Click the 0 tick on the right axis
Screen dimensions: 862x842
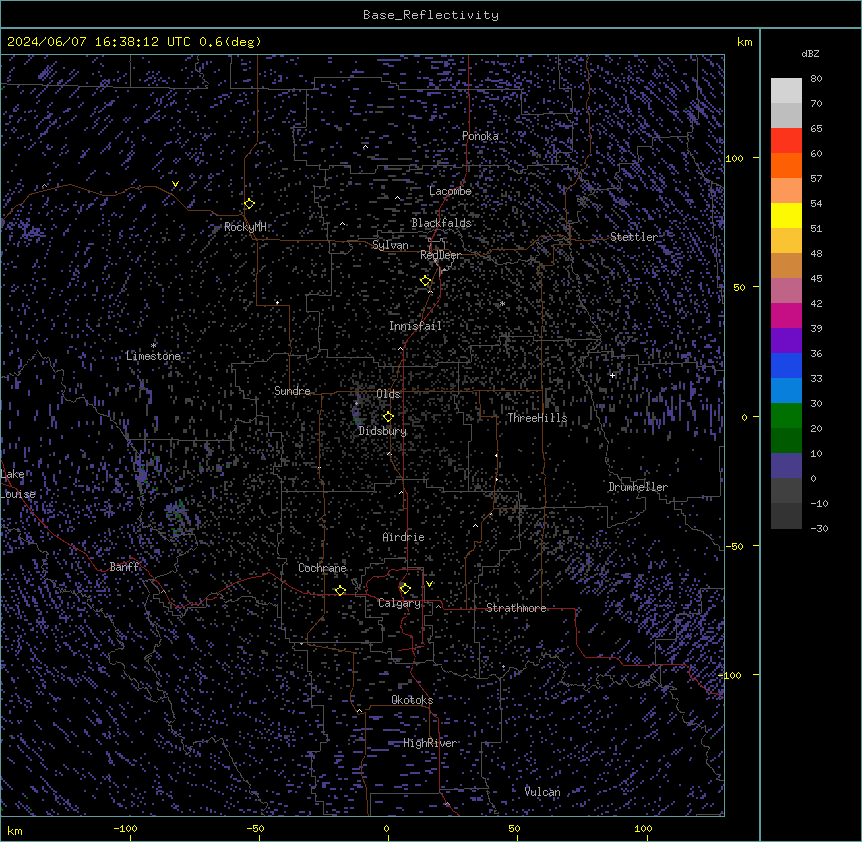click(744, 417)
